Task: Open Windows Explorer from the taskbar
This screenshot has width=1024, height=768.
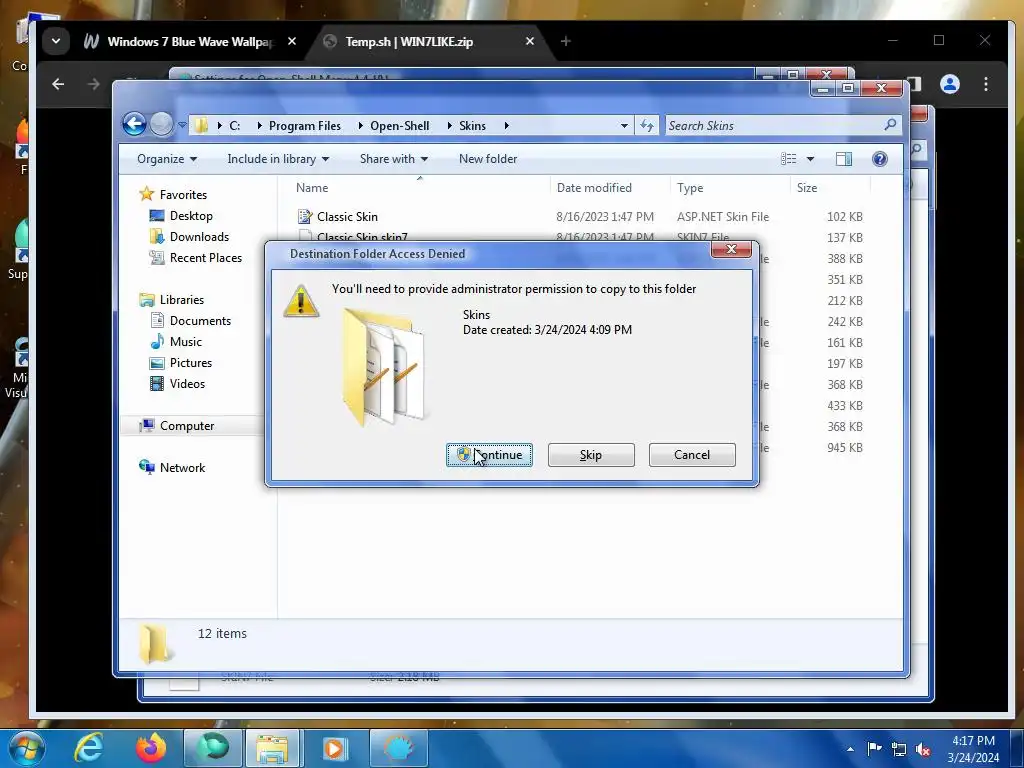Action: point(272,748)
